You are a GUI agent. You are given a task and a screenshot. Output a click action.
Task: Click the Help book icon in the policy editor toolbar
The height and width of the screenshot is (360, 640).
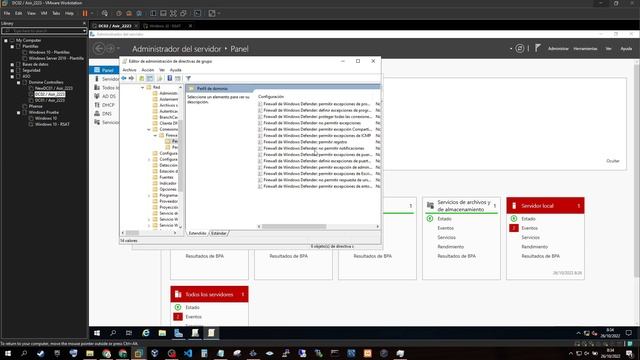click(x=169, y=78)
